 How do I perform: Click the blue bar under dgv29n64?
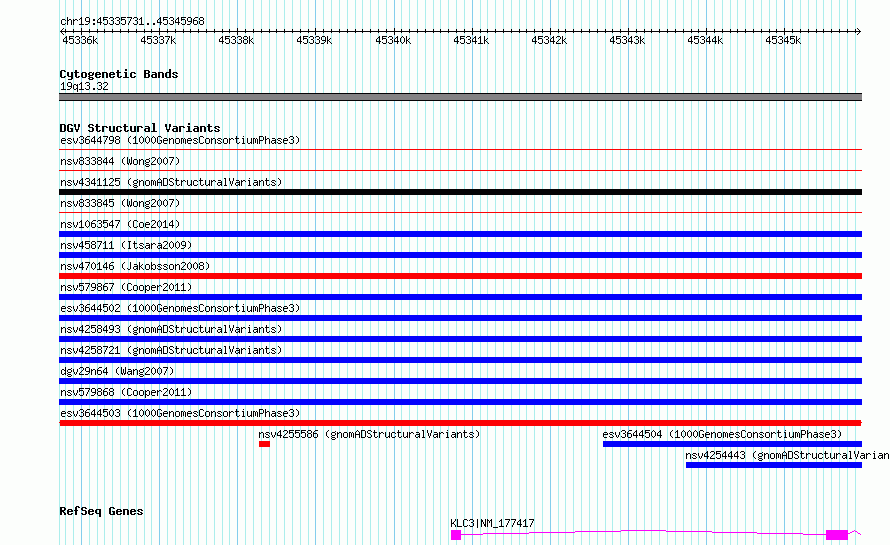460,381
